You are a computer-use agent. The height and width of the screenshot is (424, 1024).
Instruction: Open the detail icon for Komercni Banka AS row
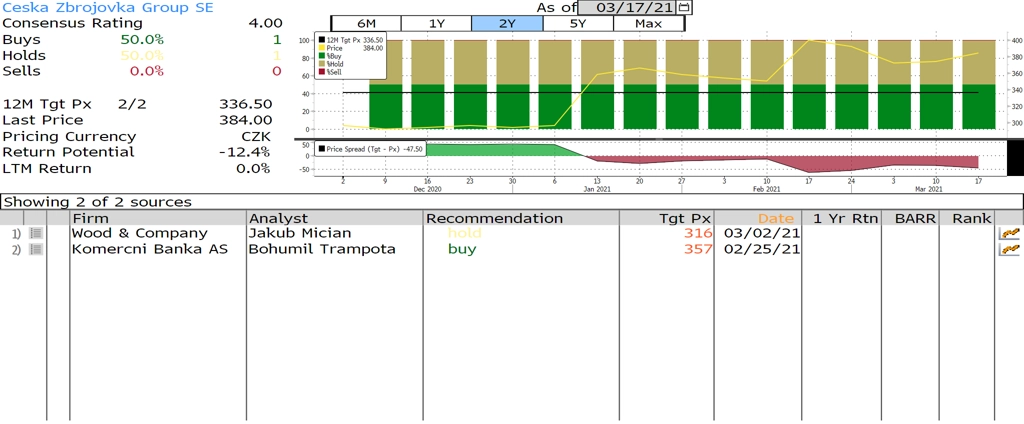pos(37,249)
